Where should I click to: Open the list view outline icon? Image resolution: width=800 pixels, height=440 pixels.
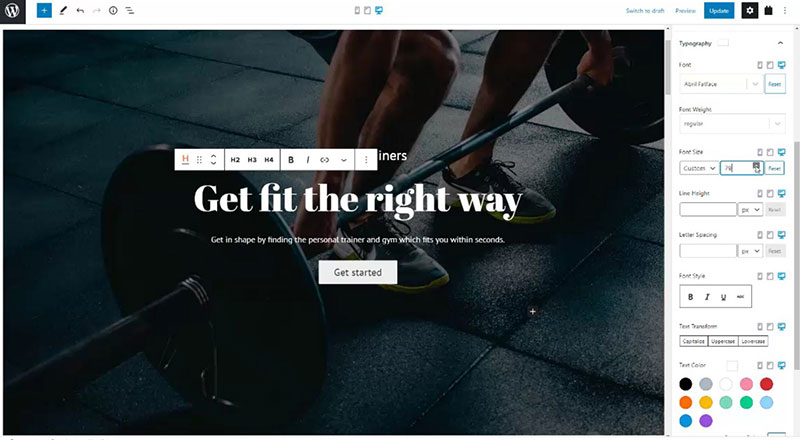[x=130, y=11]
